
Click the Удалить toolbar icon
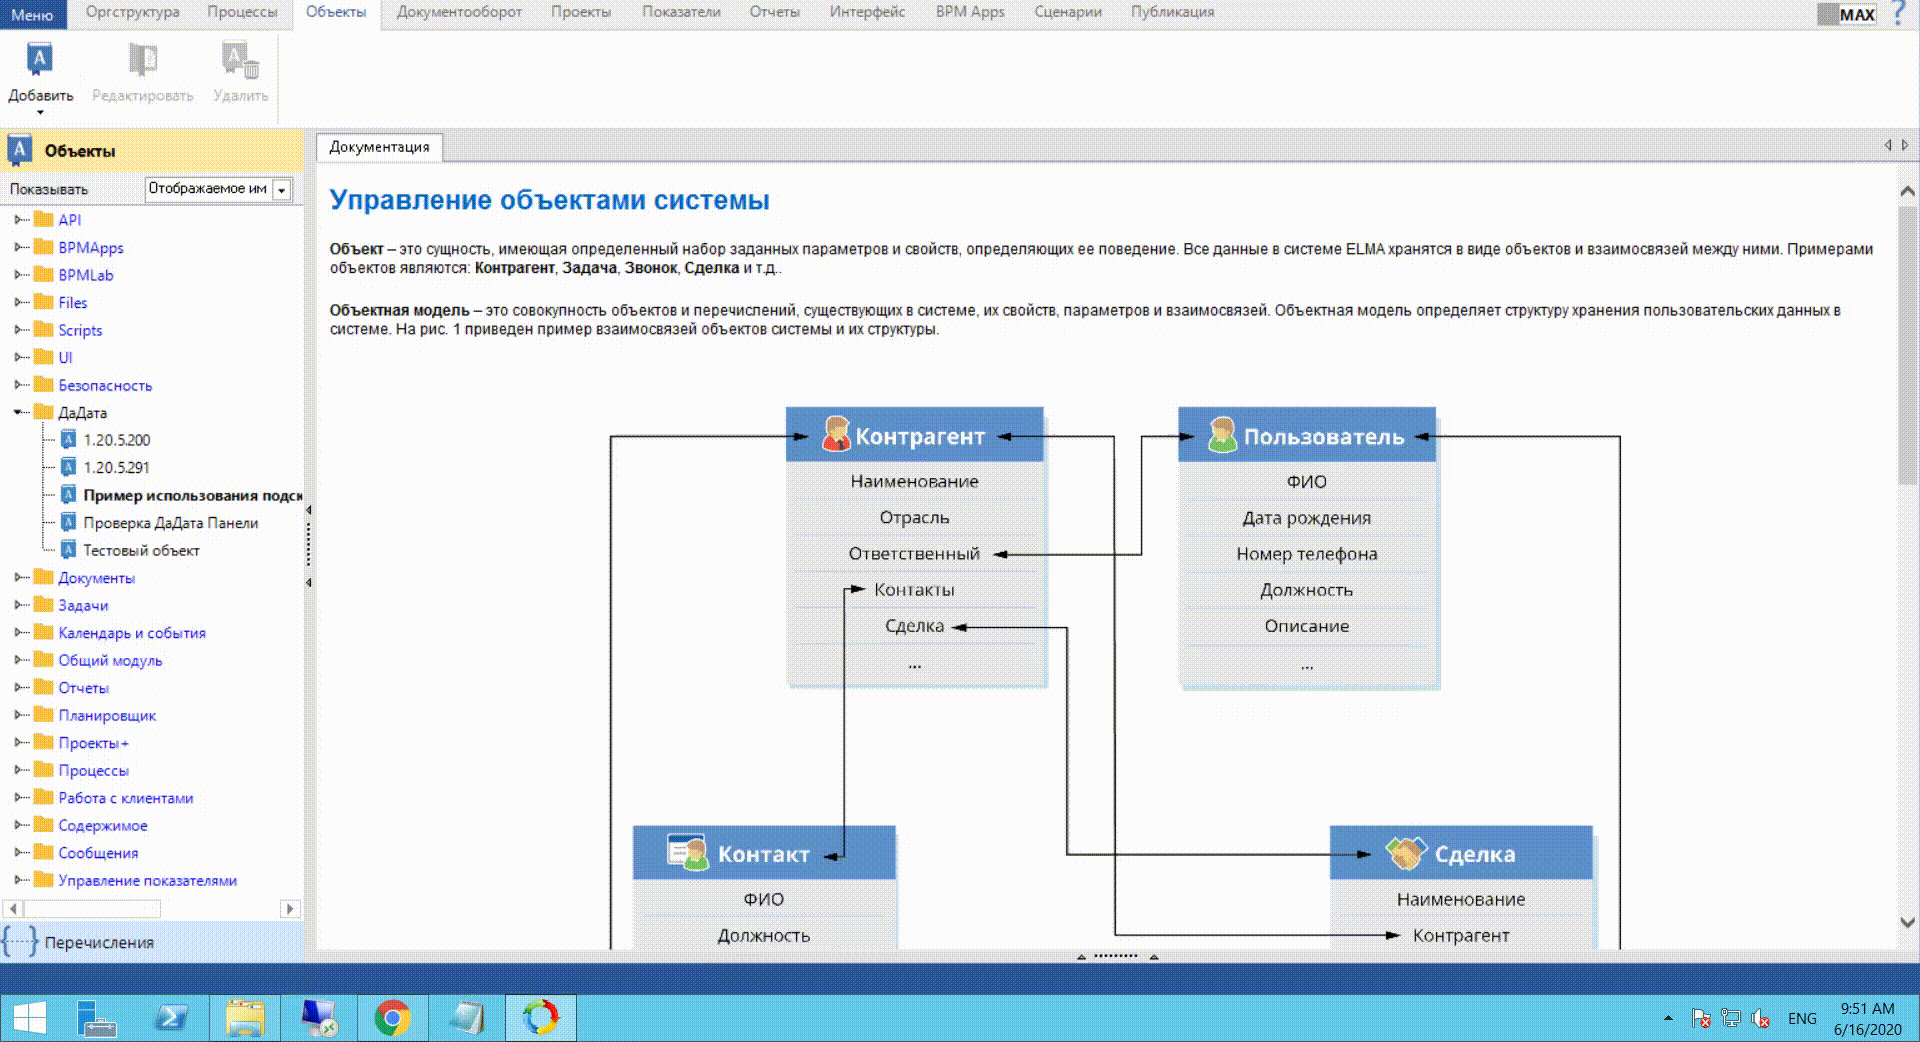240,61
